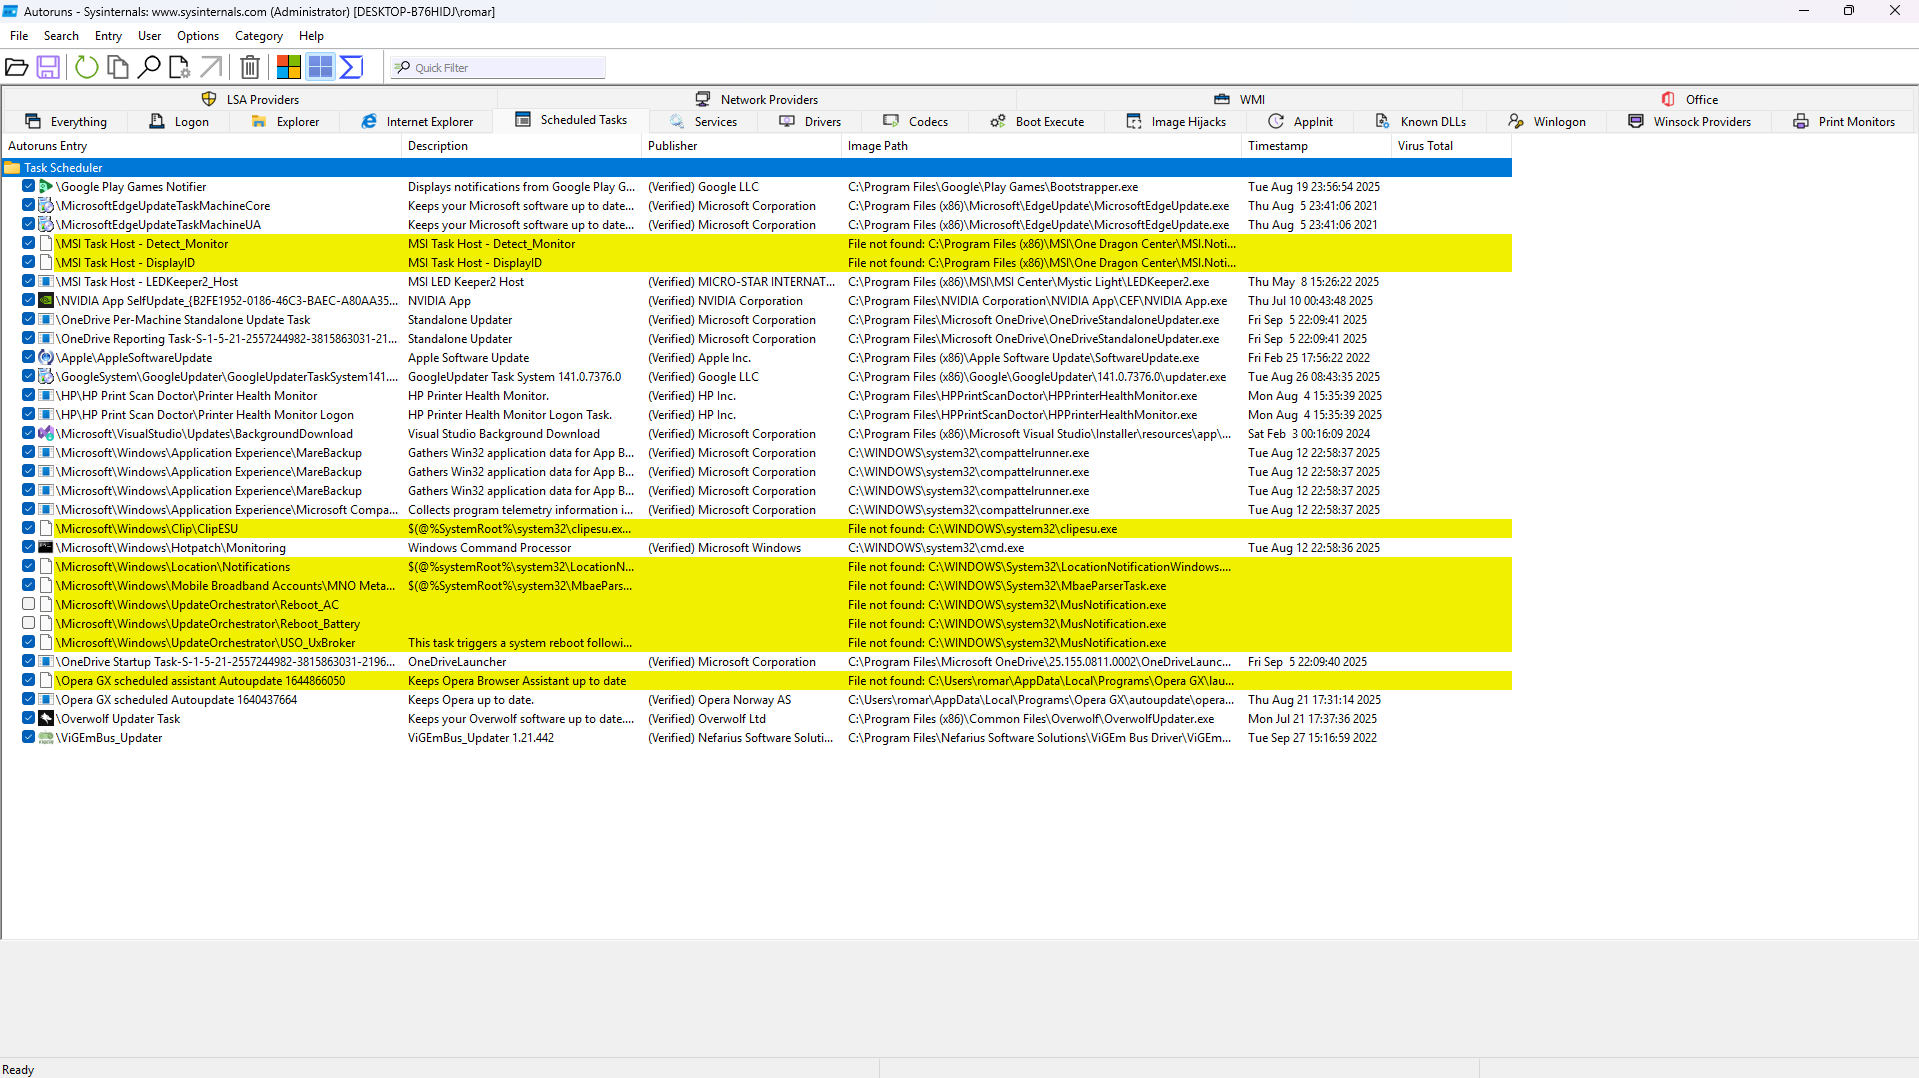Disable the Overwolf Updater Task checkbox
Viewport: 1919px width, 1078px height.
click(29, 719)
